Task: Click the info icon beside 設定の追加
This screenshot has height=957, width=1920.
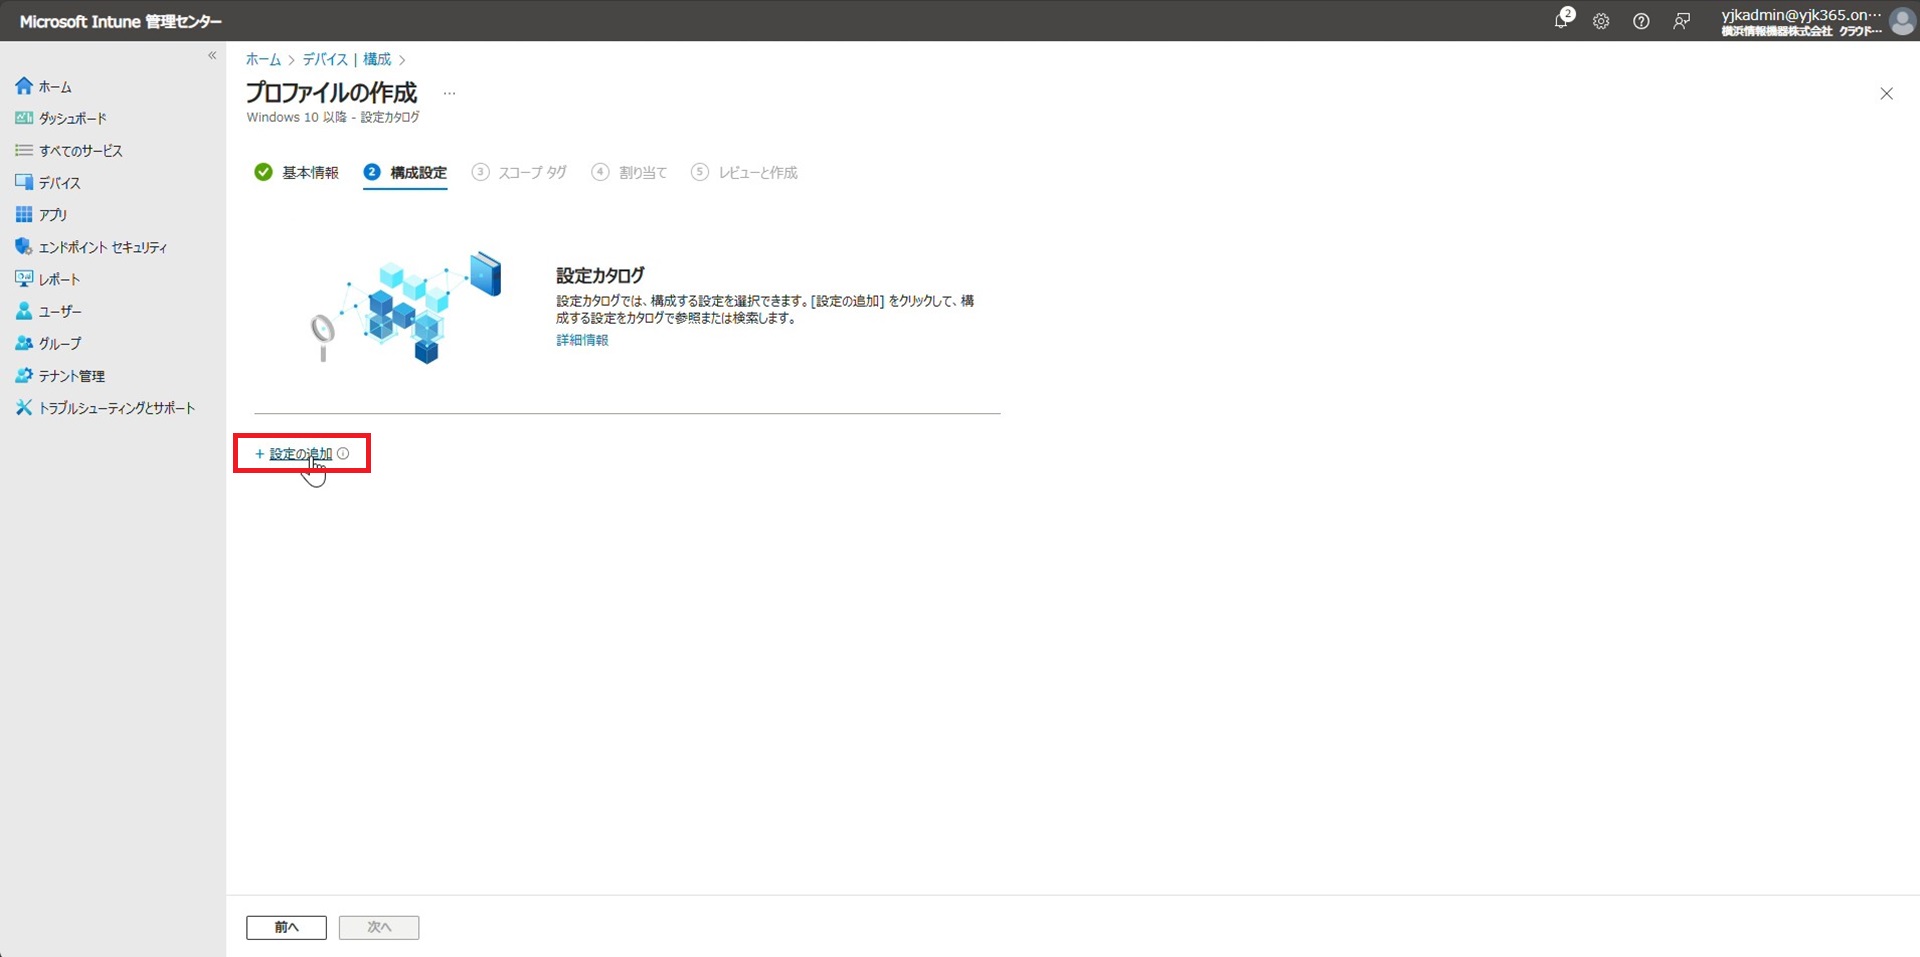Action: click(343, 454)
